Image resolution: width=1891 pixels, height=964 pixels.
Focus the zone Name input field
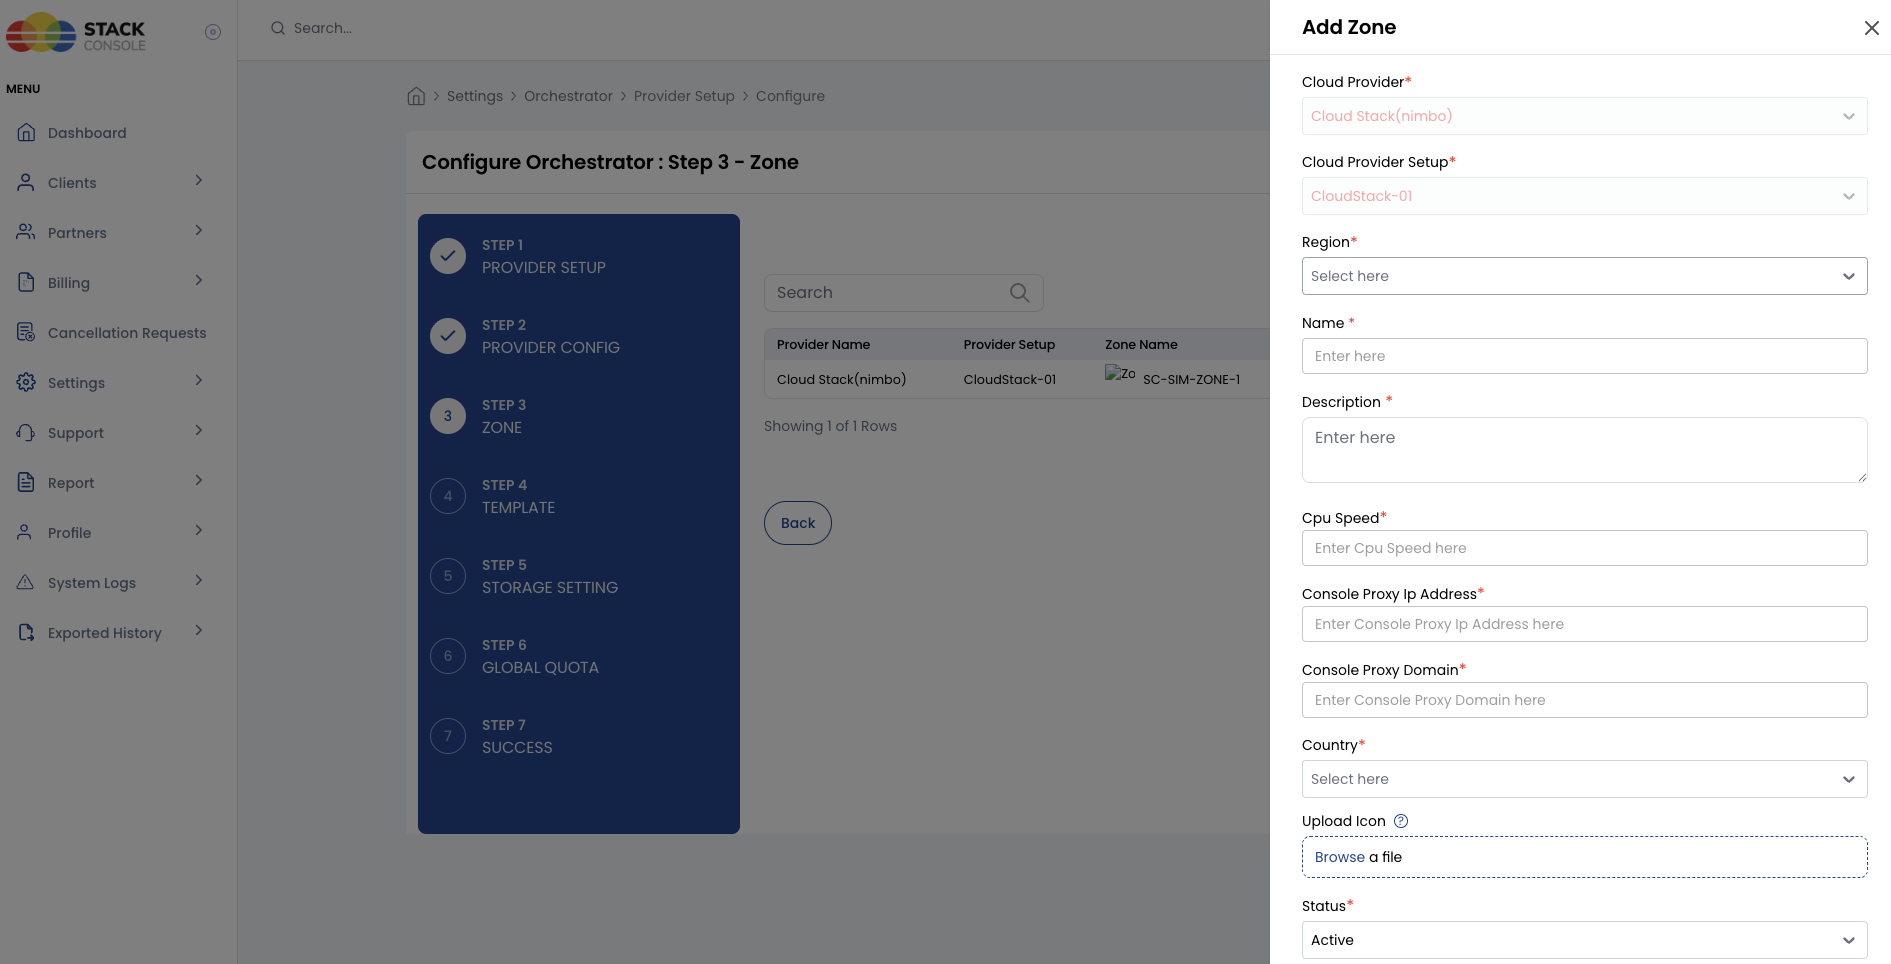click(1584, 356)
